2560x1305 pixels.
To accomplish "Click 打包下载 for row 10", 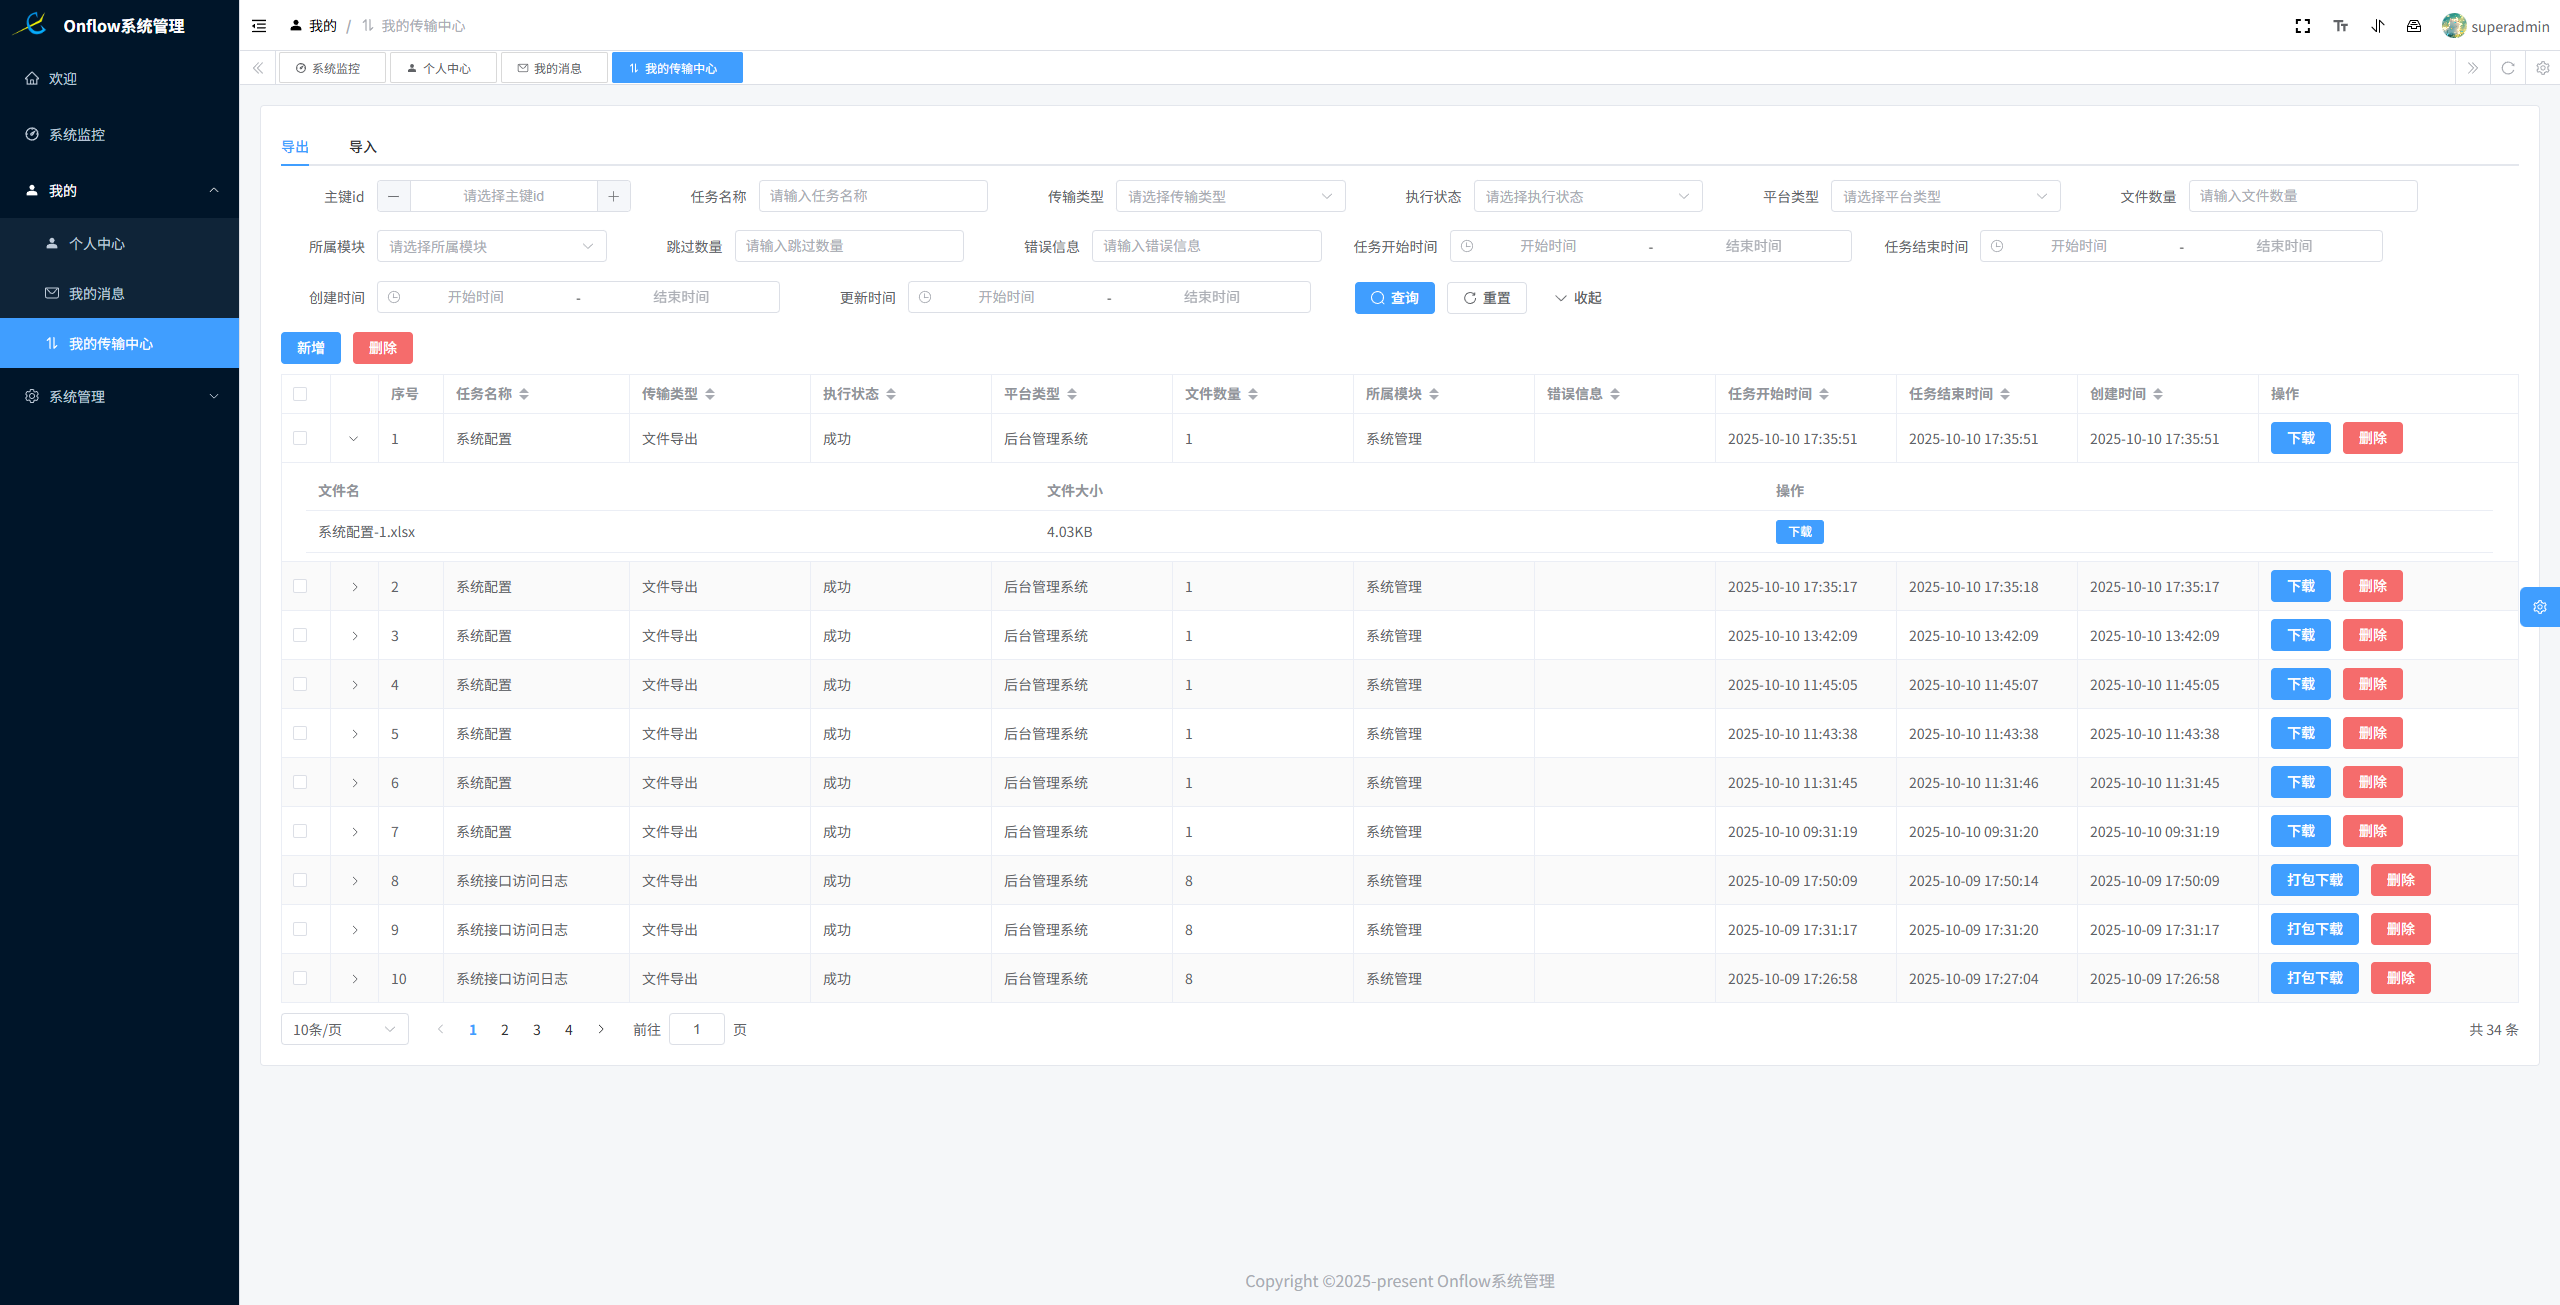I will point(2314,978).
